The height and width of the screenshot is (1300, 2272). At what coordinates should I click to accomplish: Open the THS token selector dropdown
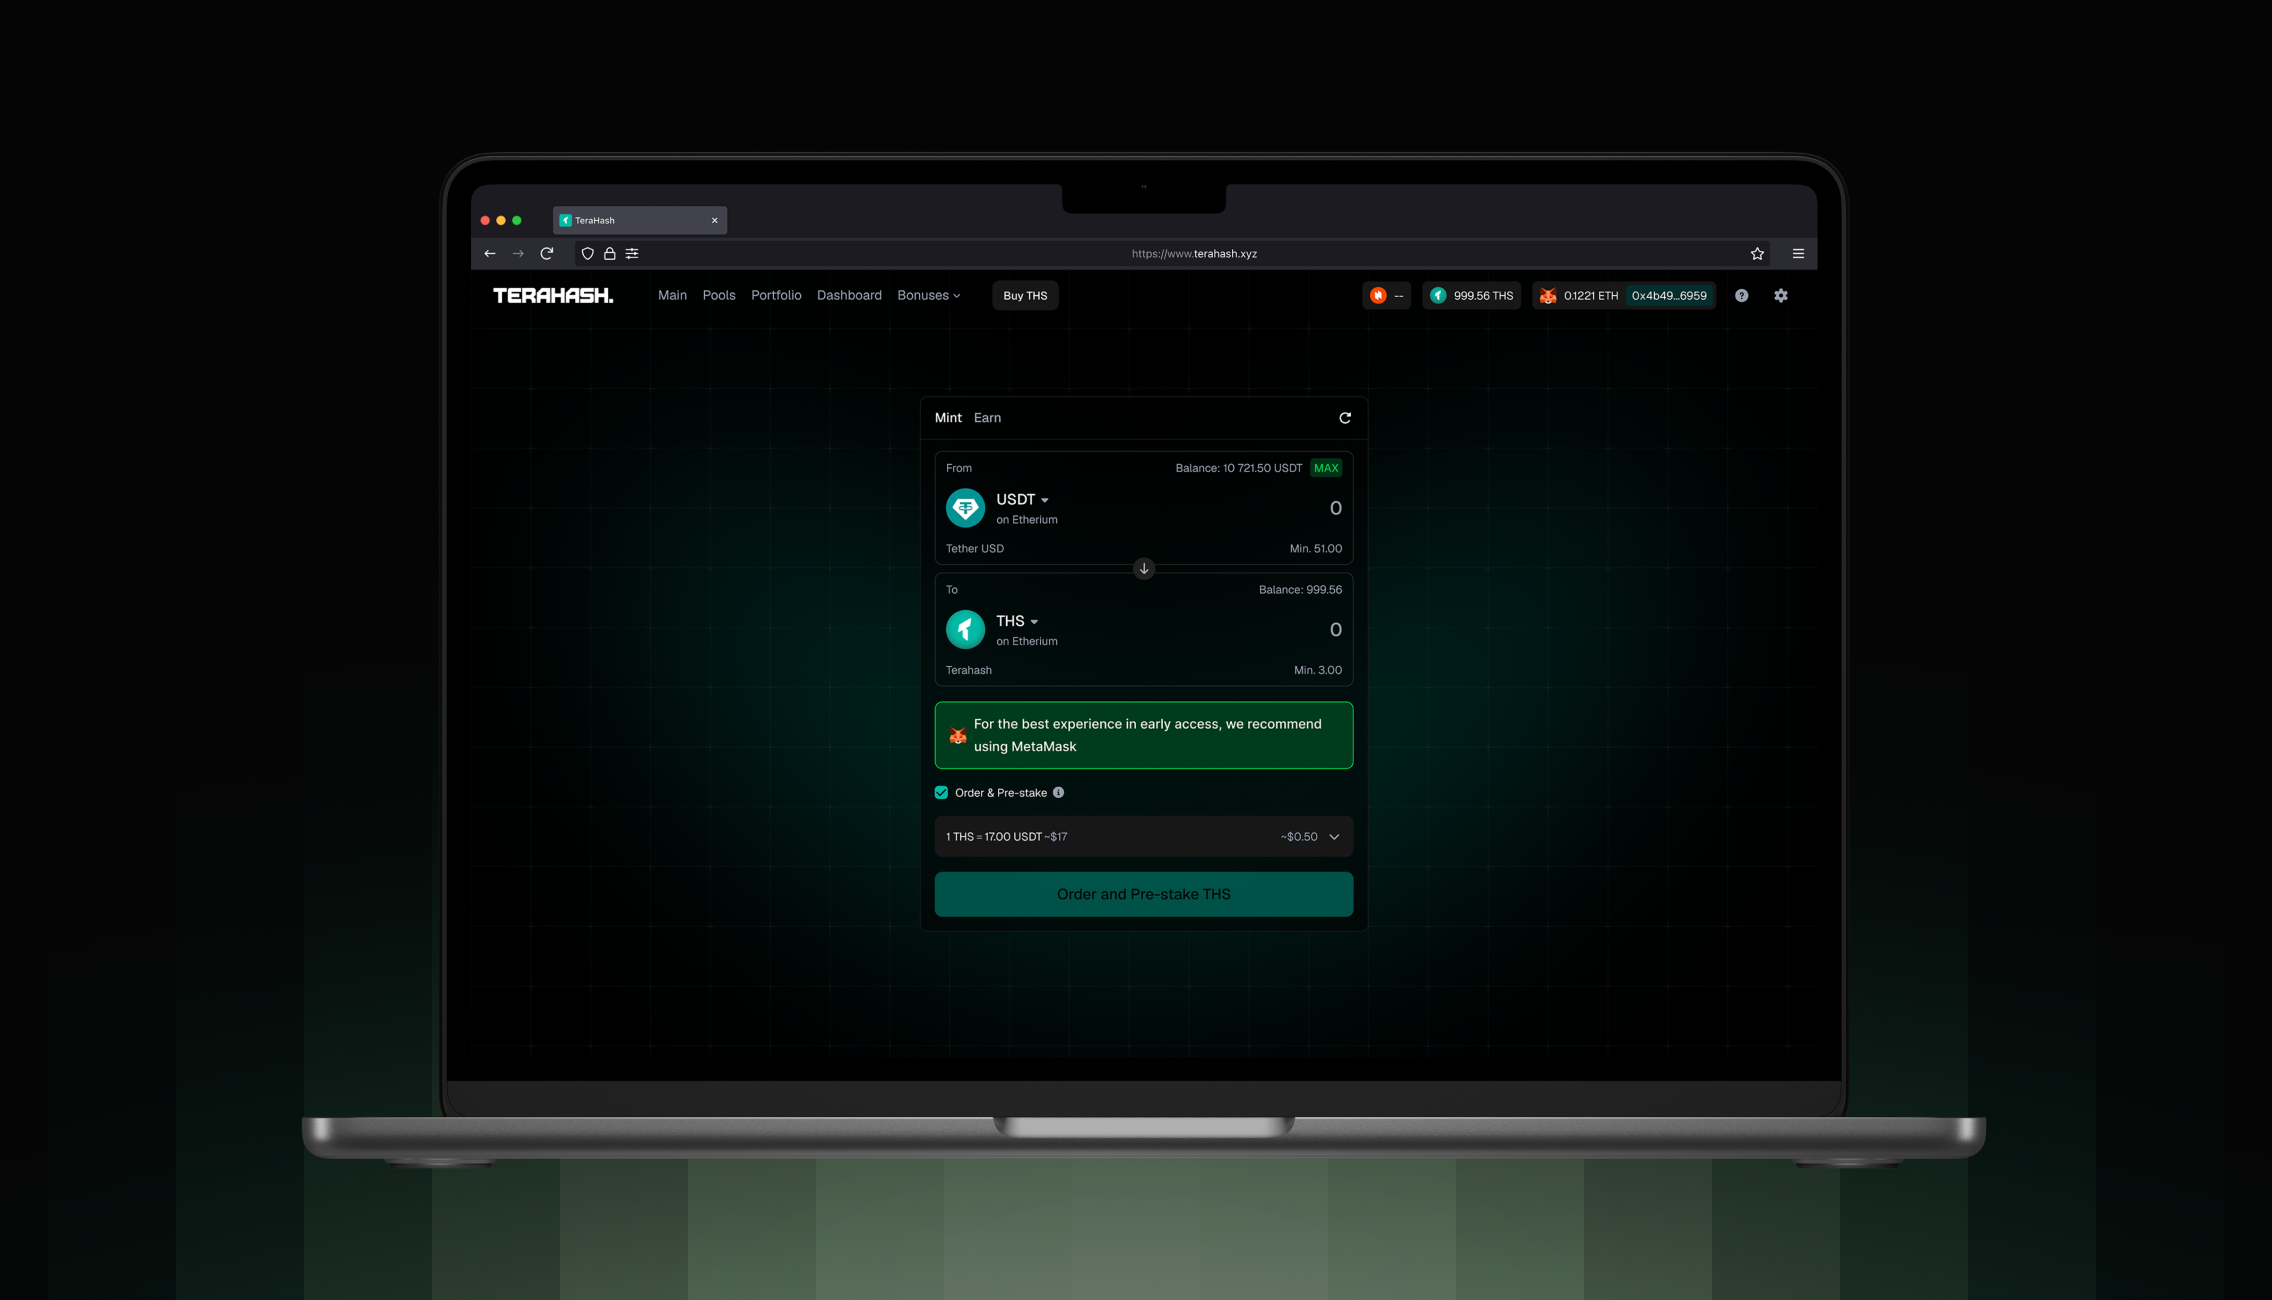point(1017,622)
